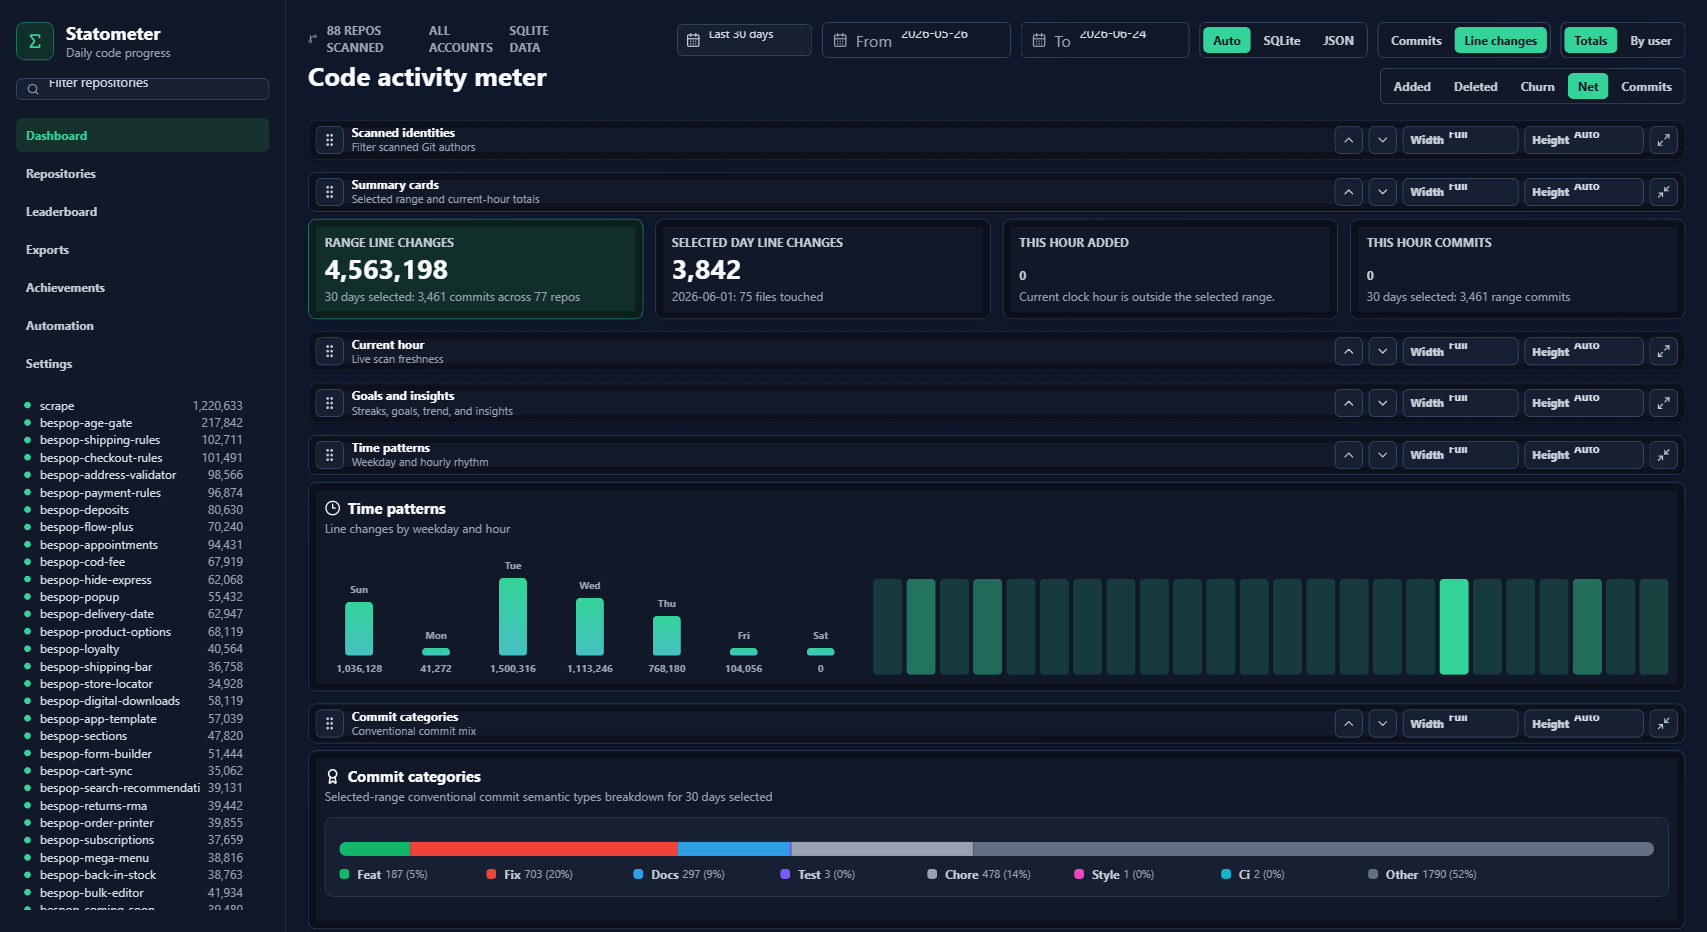This screenshot has width=1707, height=932.
Task: Switch data source to SQLite
Action: point(1282,41)
